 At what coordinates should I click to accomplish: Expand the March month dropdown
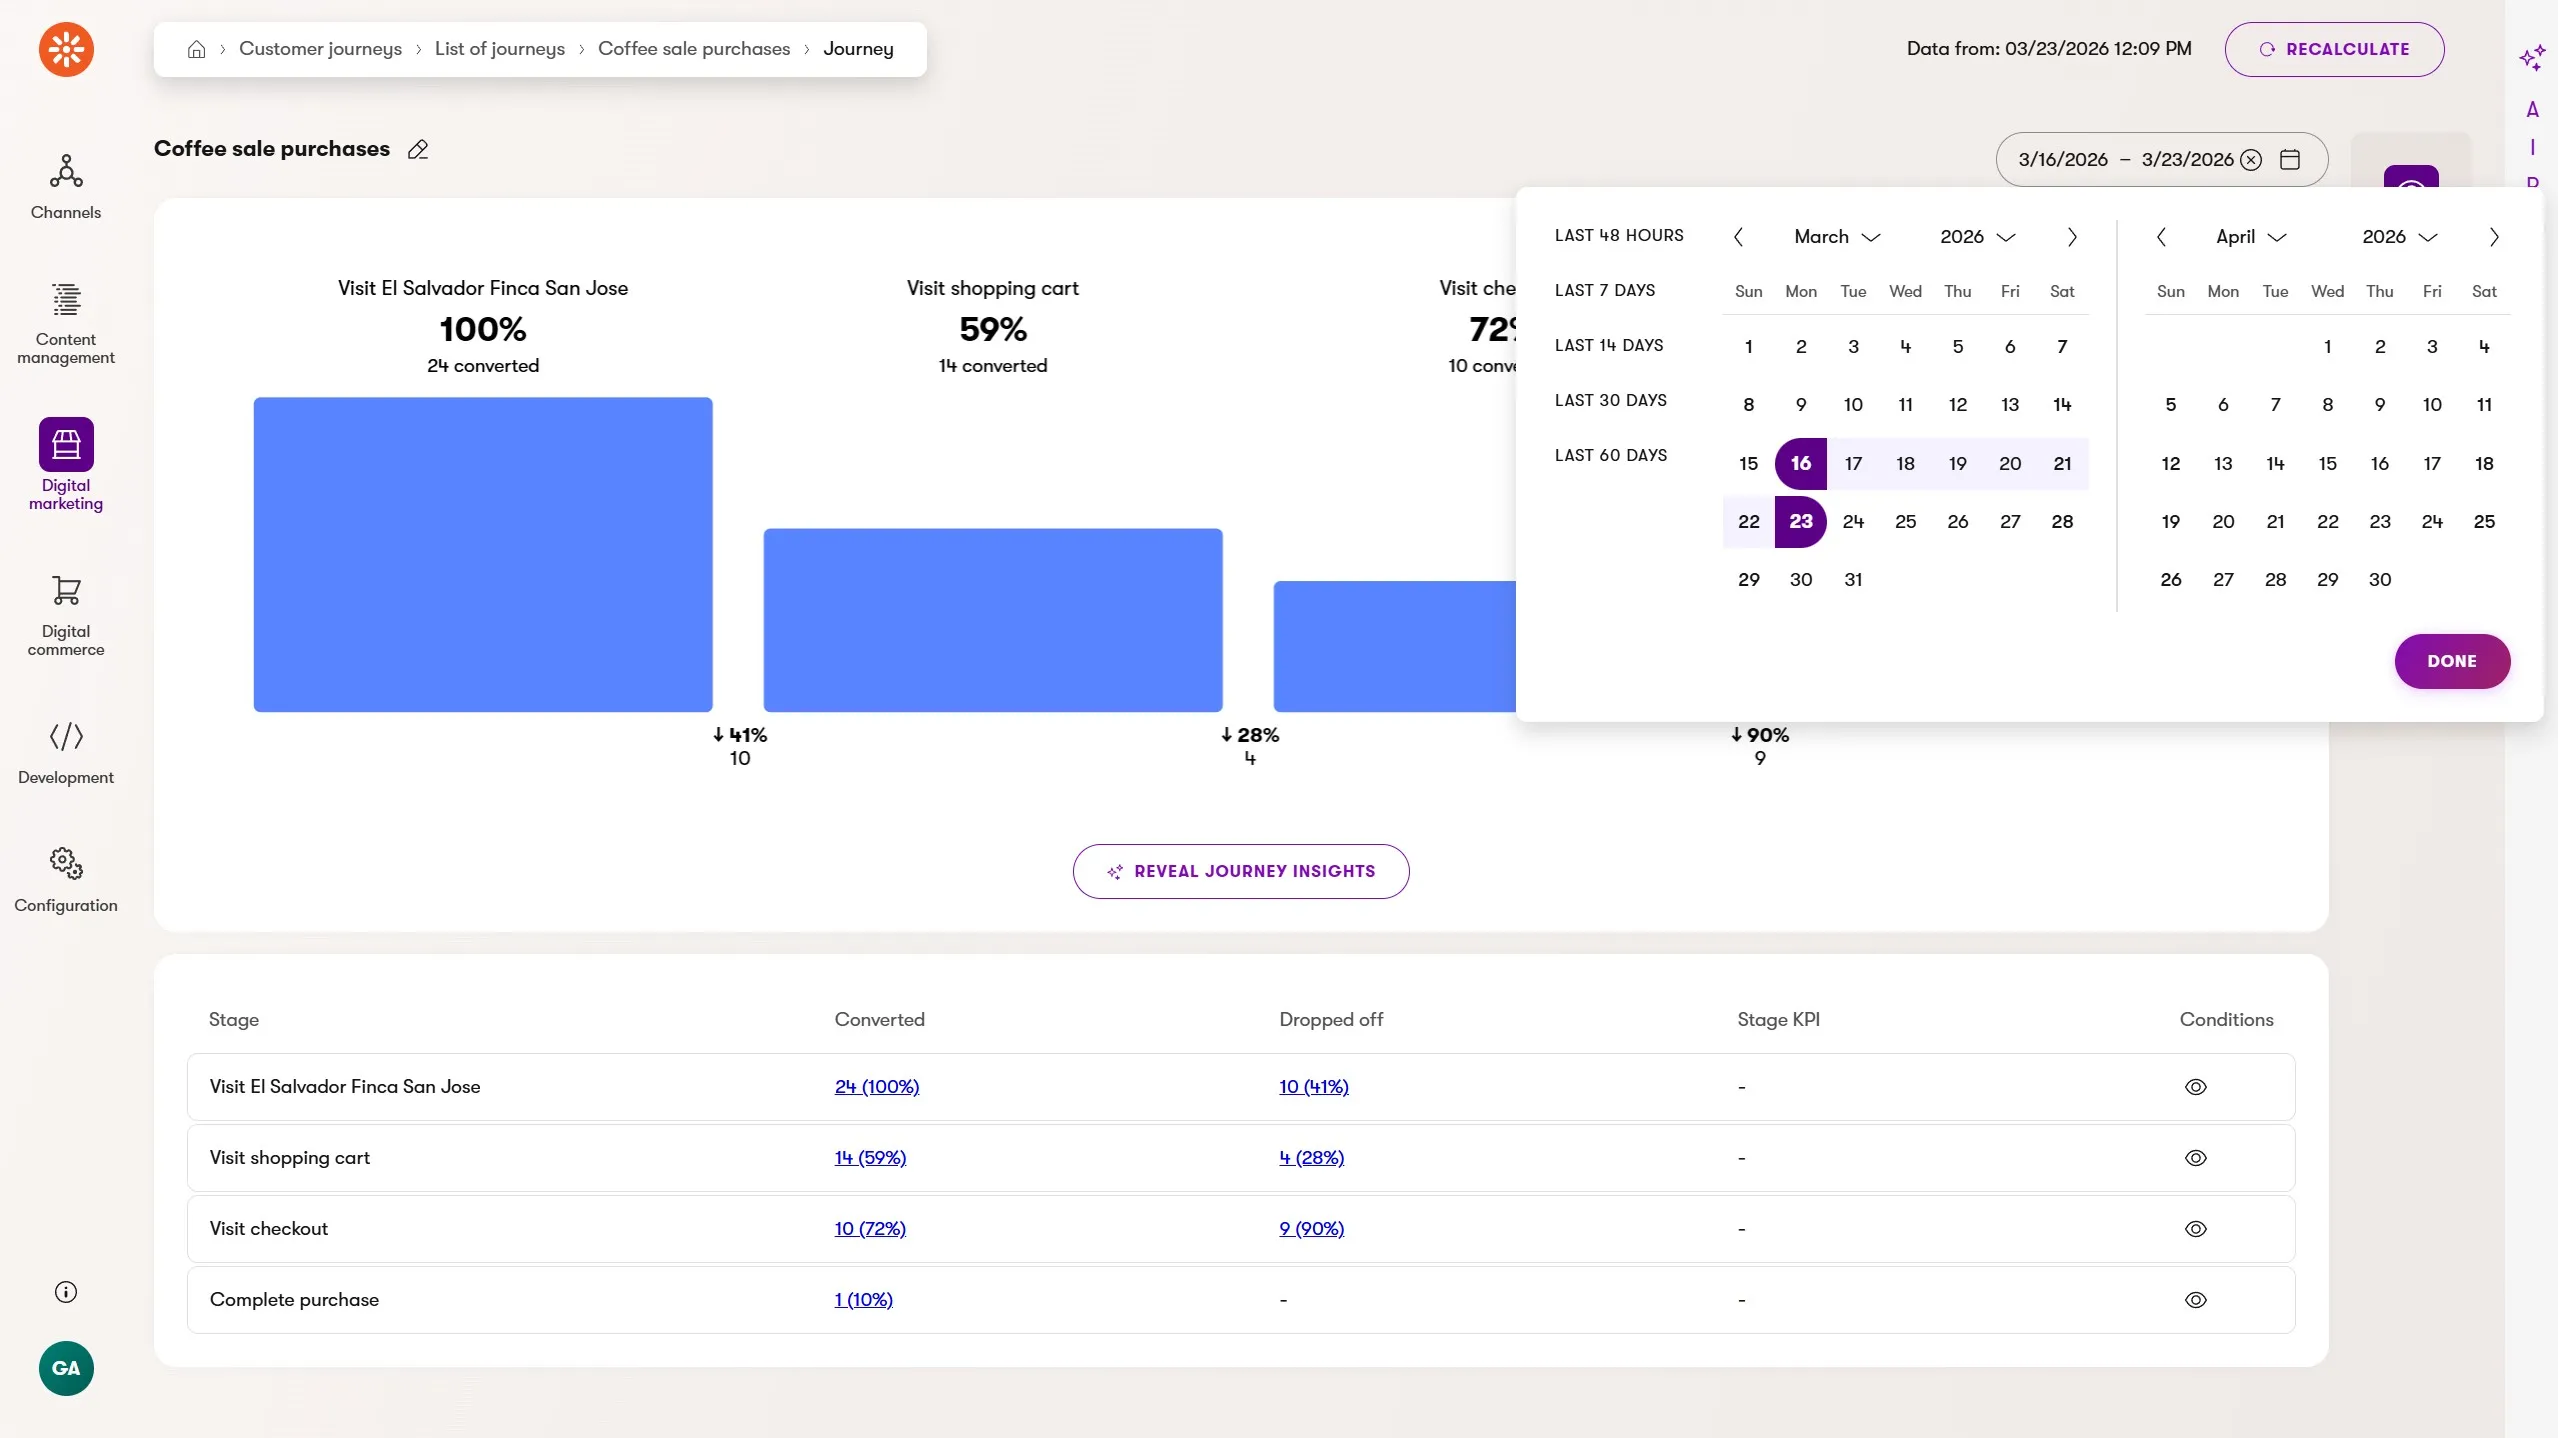1837,237
